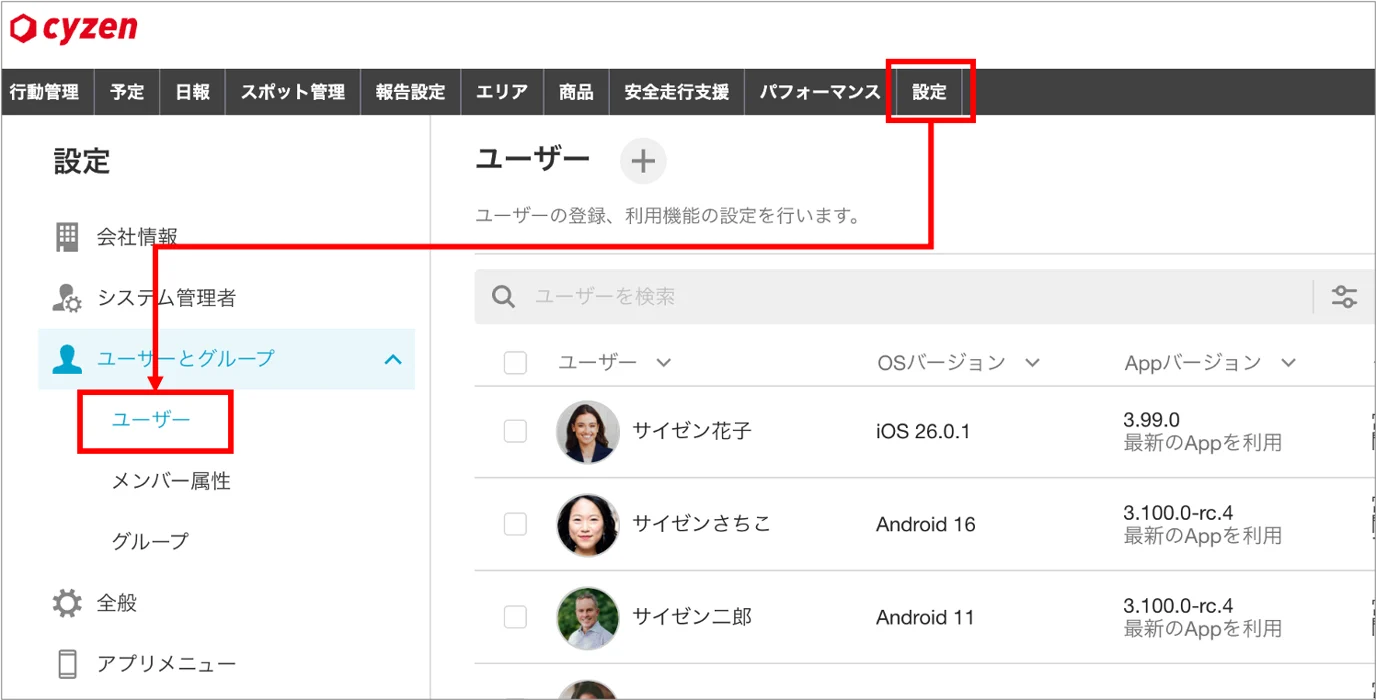The width and height of the screenshot is (1376, 700).
Task: Click ユーザー column header label
Action: [598, 363]
